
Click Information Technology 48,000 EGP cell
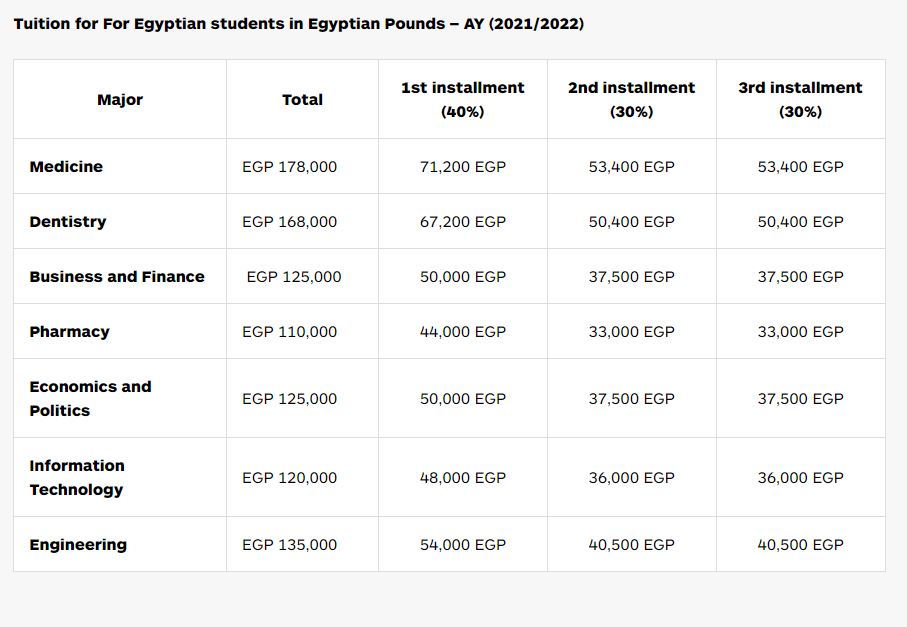click(x=463, y=478)
